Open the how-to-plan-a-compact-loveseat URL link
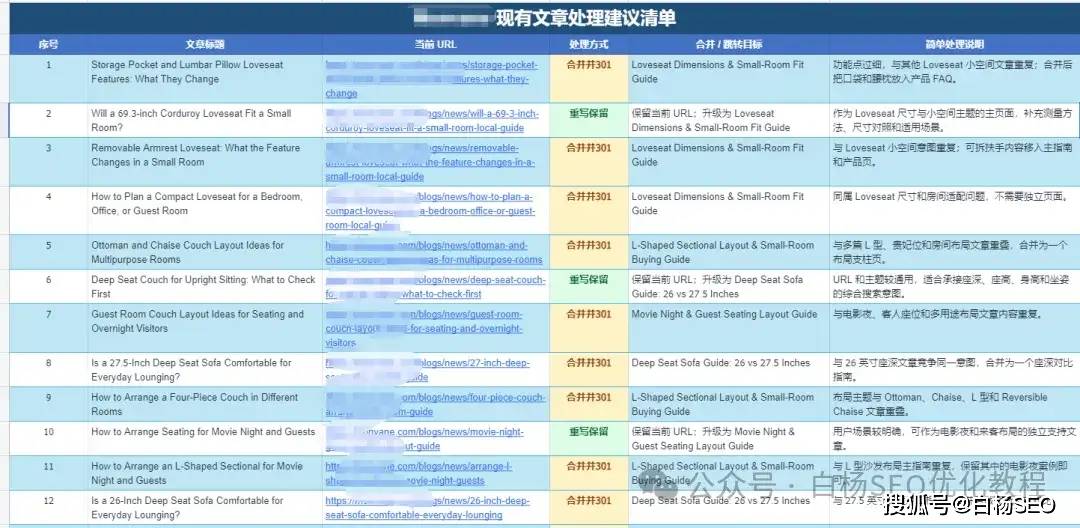Image resolution: width=1080 pixels, height=528 pixels. point(430,211)
